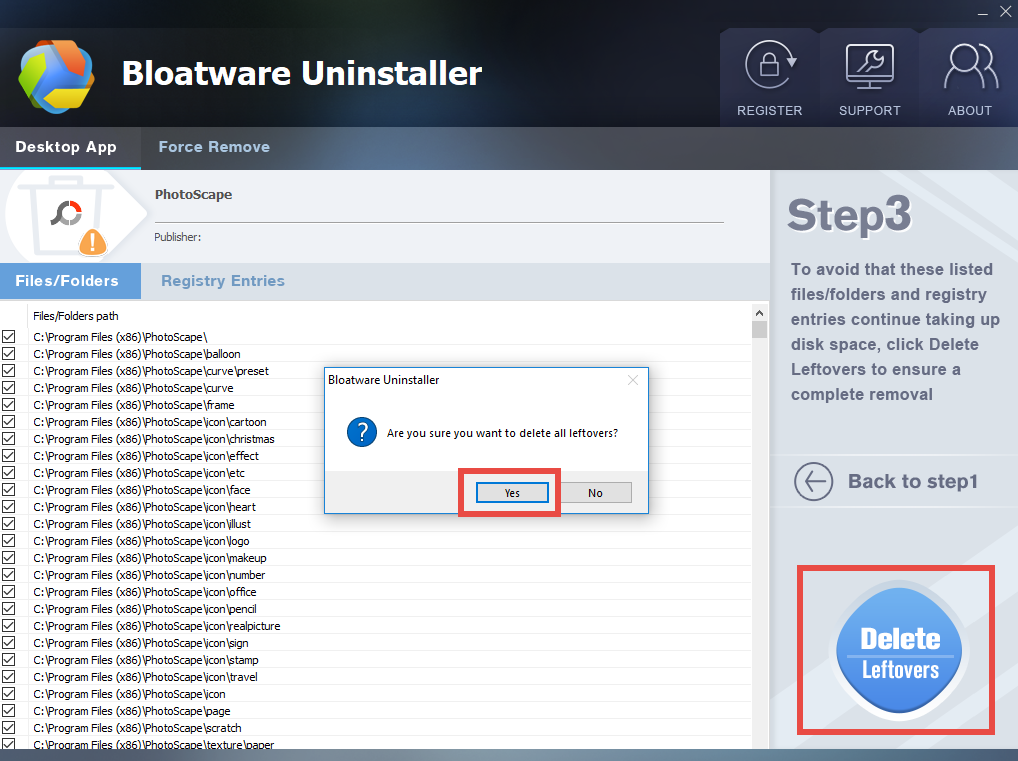The height and width of the screenshot is (761, 1018).
Task: Click the Delete Leftovers button
Action: tap(899, 651)
